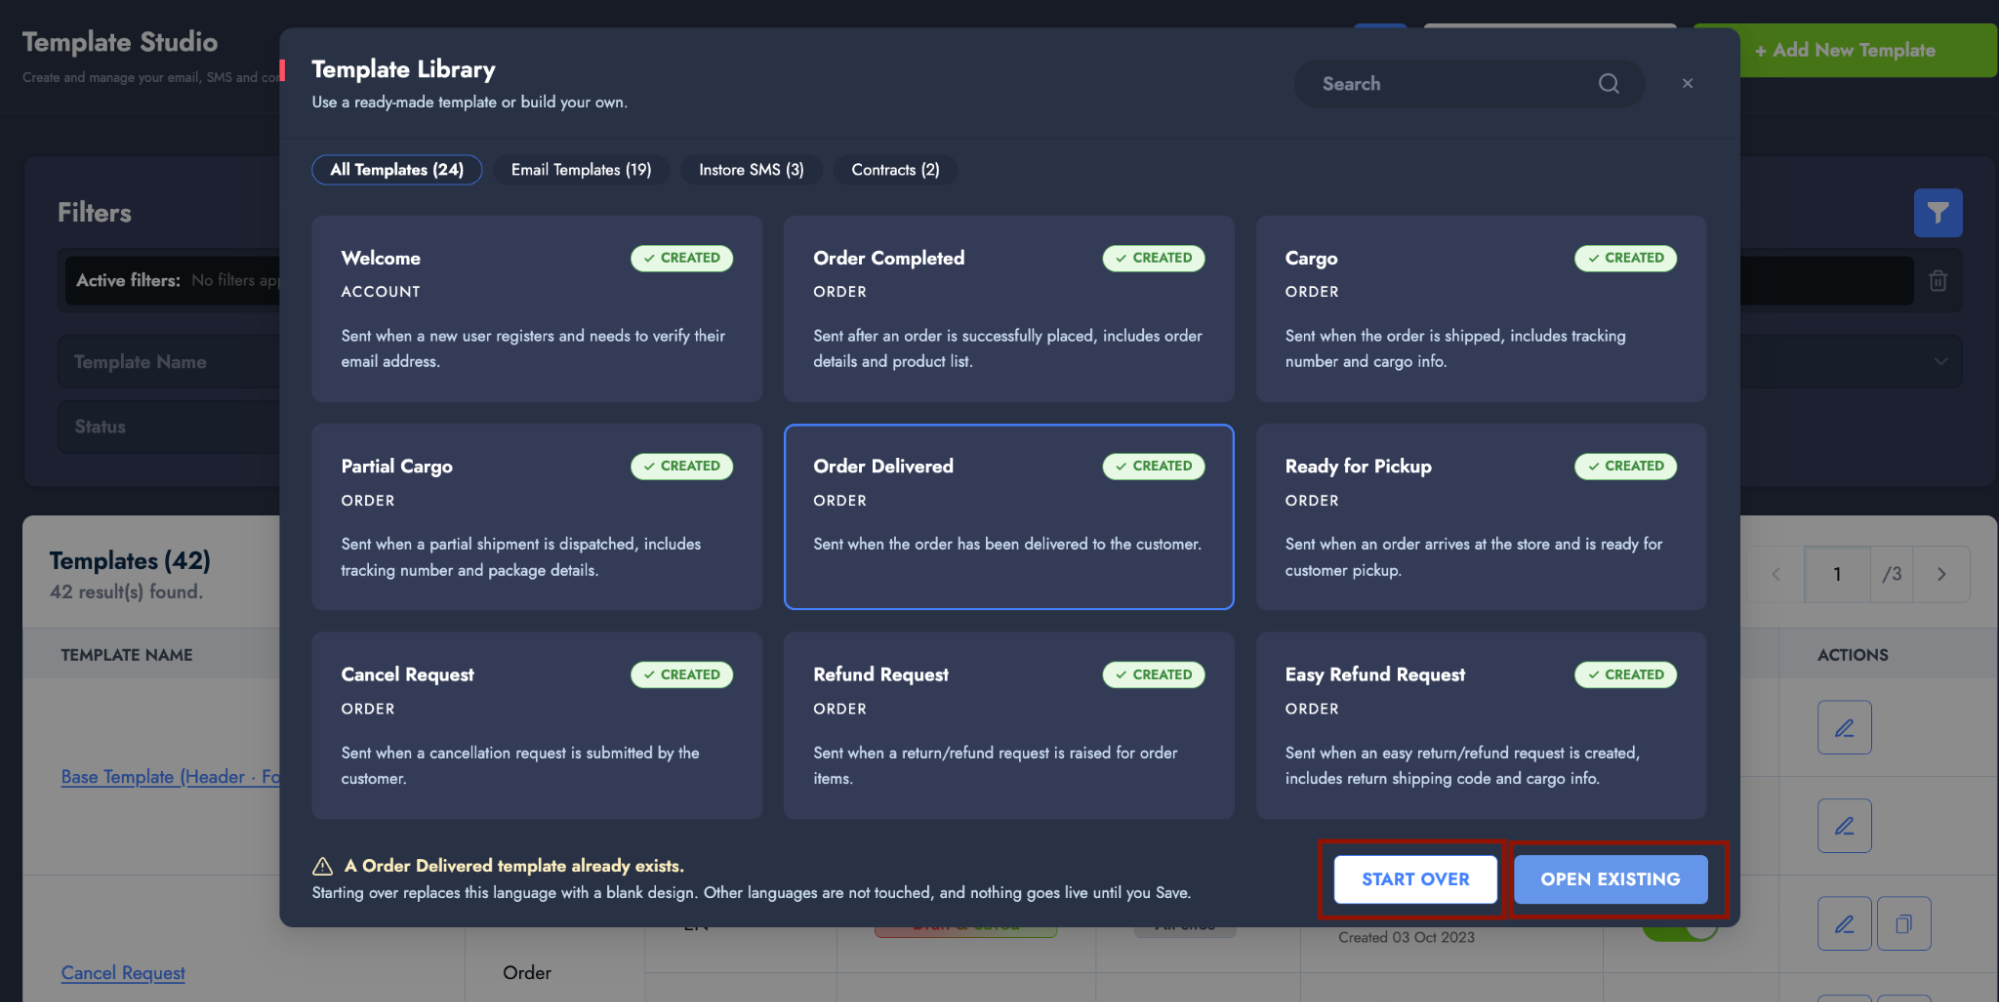Click the warning triangle icon in dialog footer
Image resolution: width=1999 pixels, height=1003 pixels.
[x=322, y=866]
